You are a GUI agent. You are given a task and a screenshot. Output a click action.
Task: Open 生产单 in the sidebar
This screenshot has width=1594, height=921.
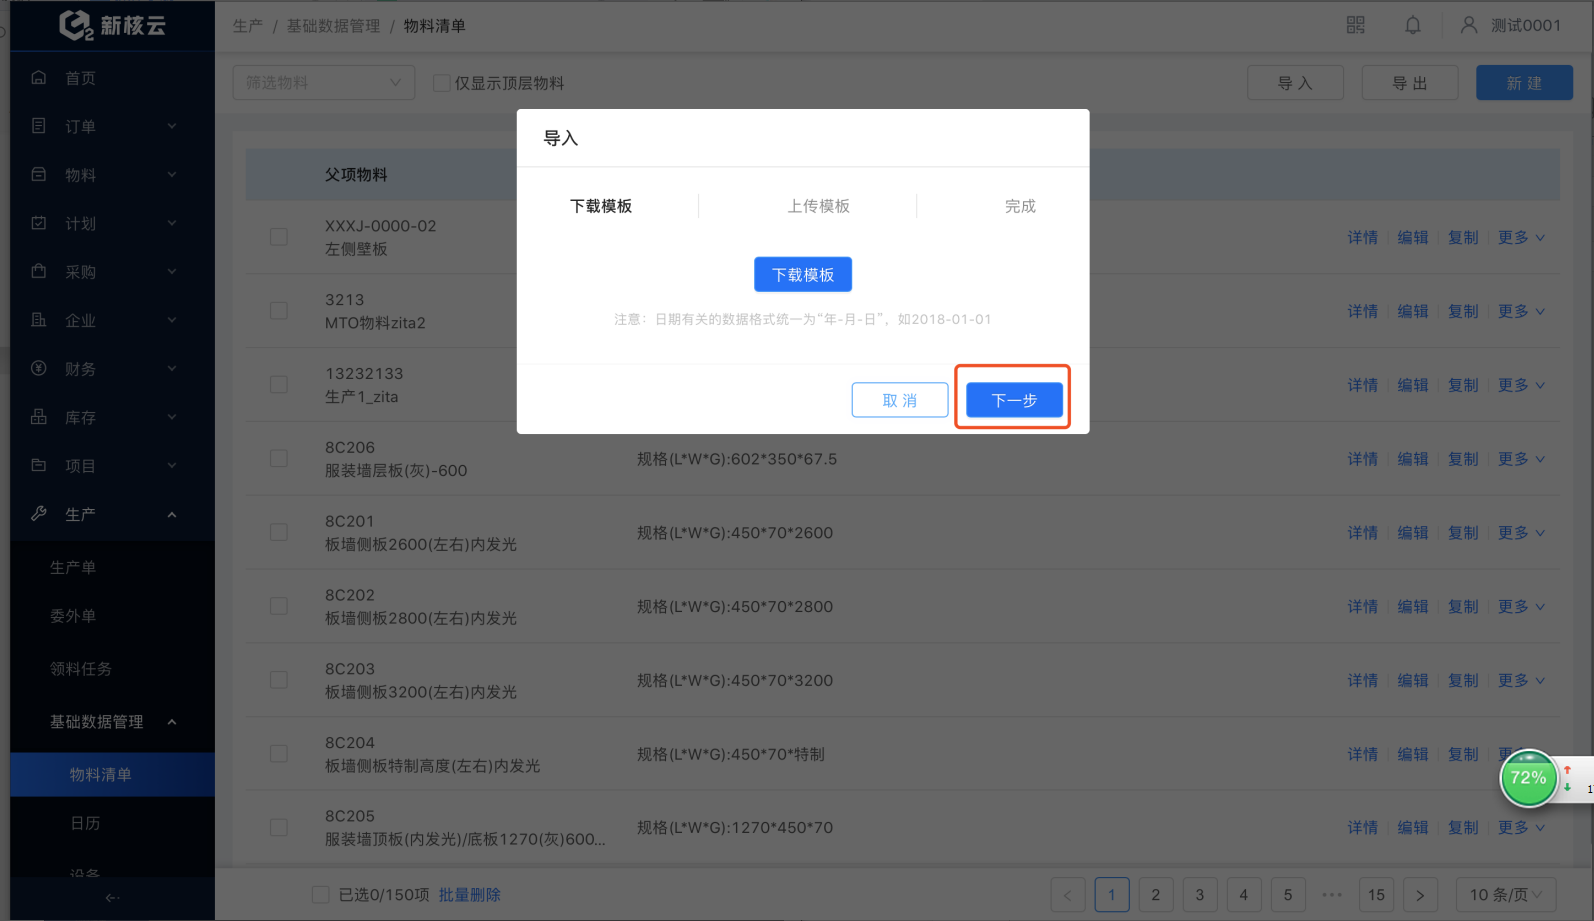point(73,567)
